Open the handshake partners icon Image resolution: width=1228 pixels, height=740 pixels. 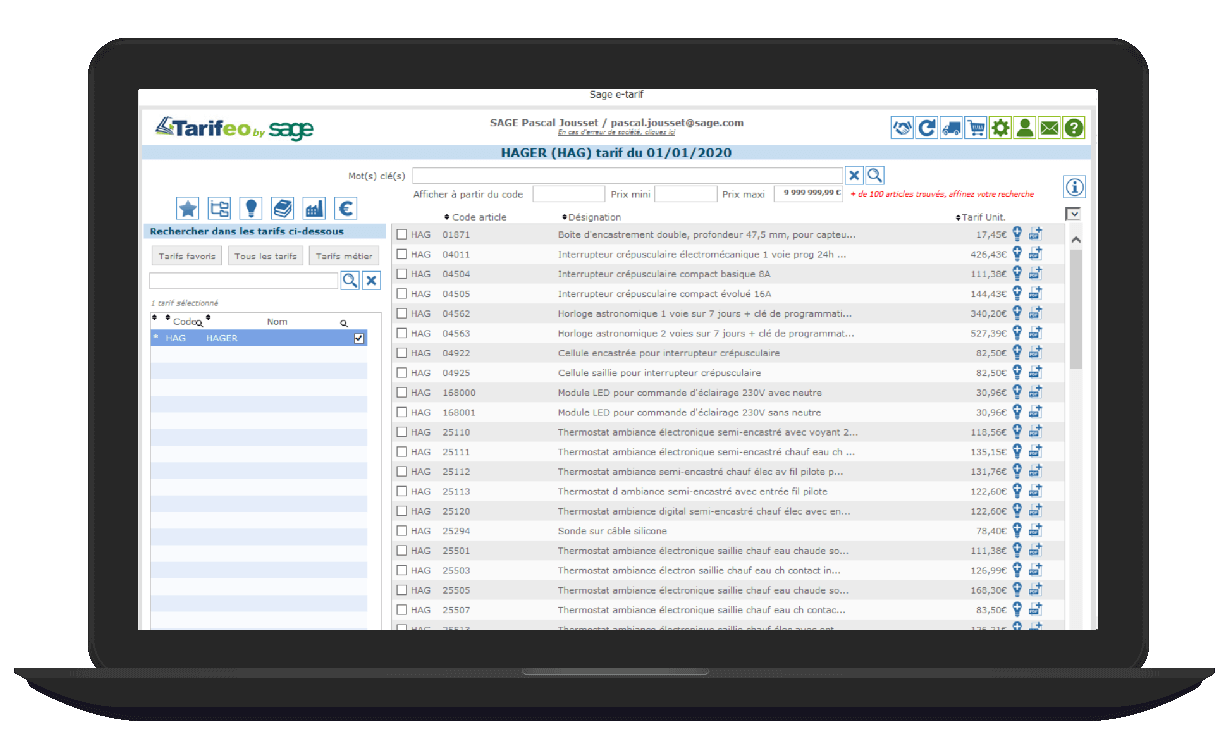click(902, 128)
